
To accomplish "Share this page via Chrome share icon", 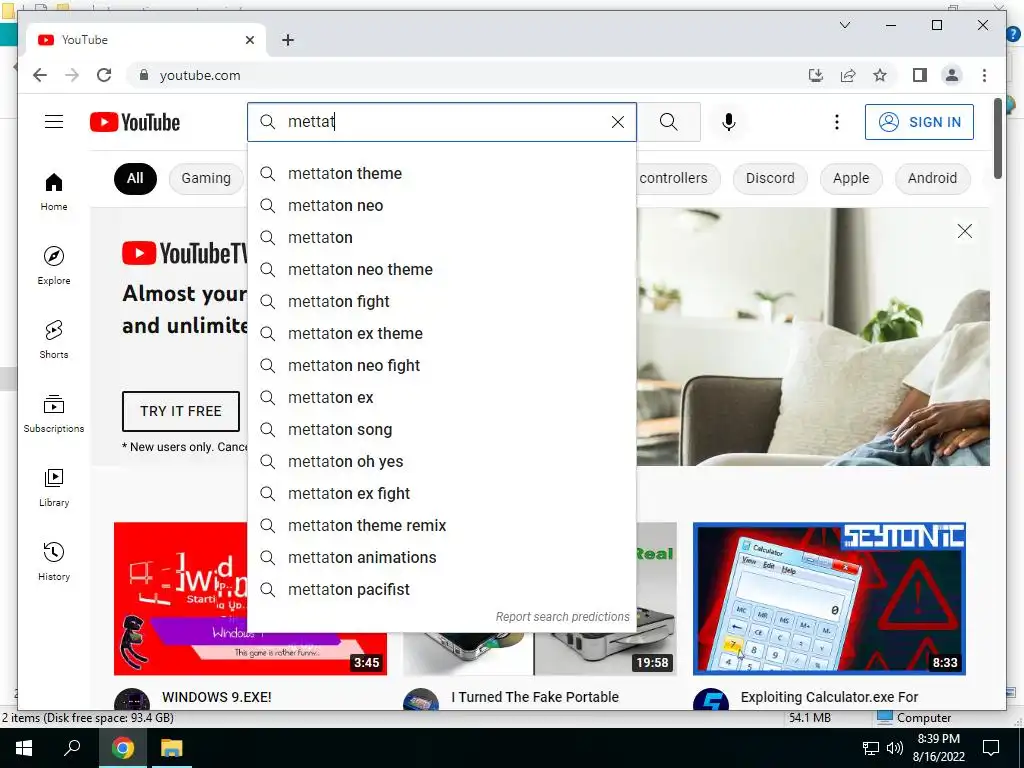I will [x=848, y=75].
